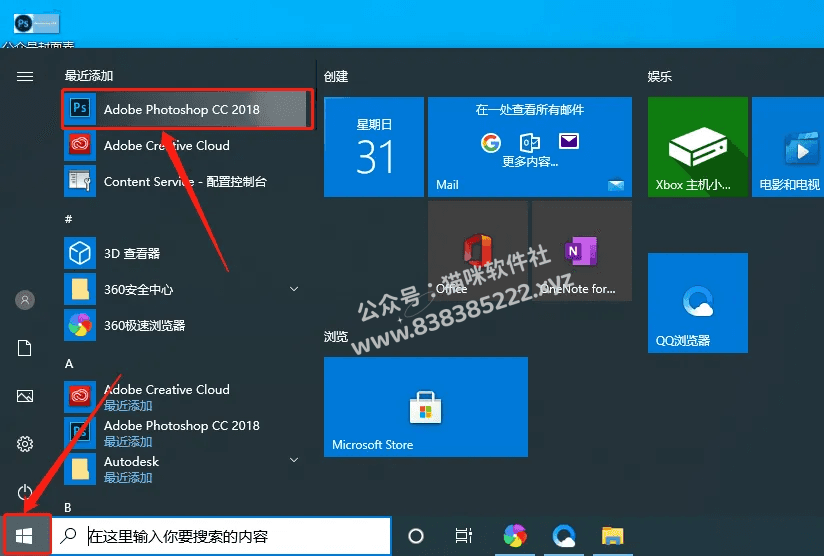
Task: Click the 浏览 tile group title
Action: (336, 336)
